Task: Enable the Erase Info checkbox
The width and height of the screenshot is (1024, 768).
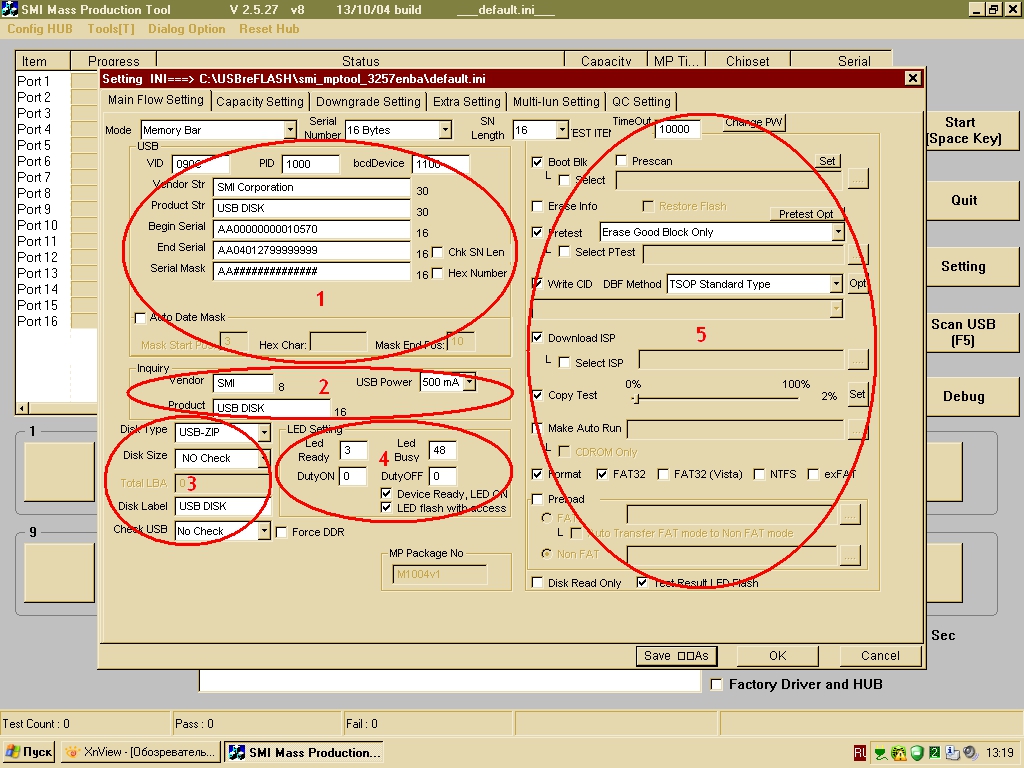Action: click(537, 206)
